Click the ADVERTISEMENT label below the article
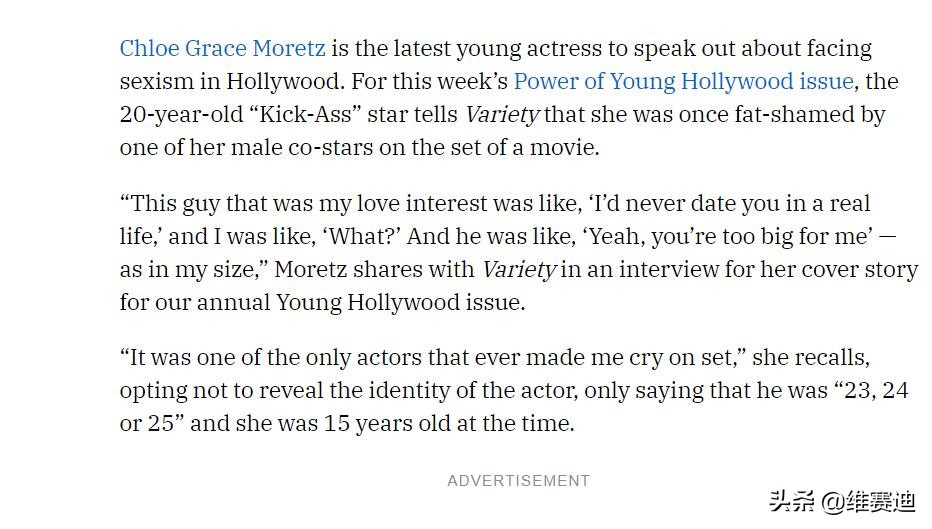932x529 pixels. point(518,481)
